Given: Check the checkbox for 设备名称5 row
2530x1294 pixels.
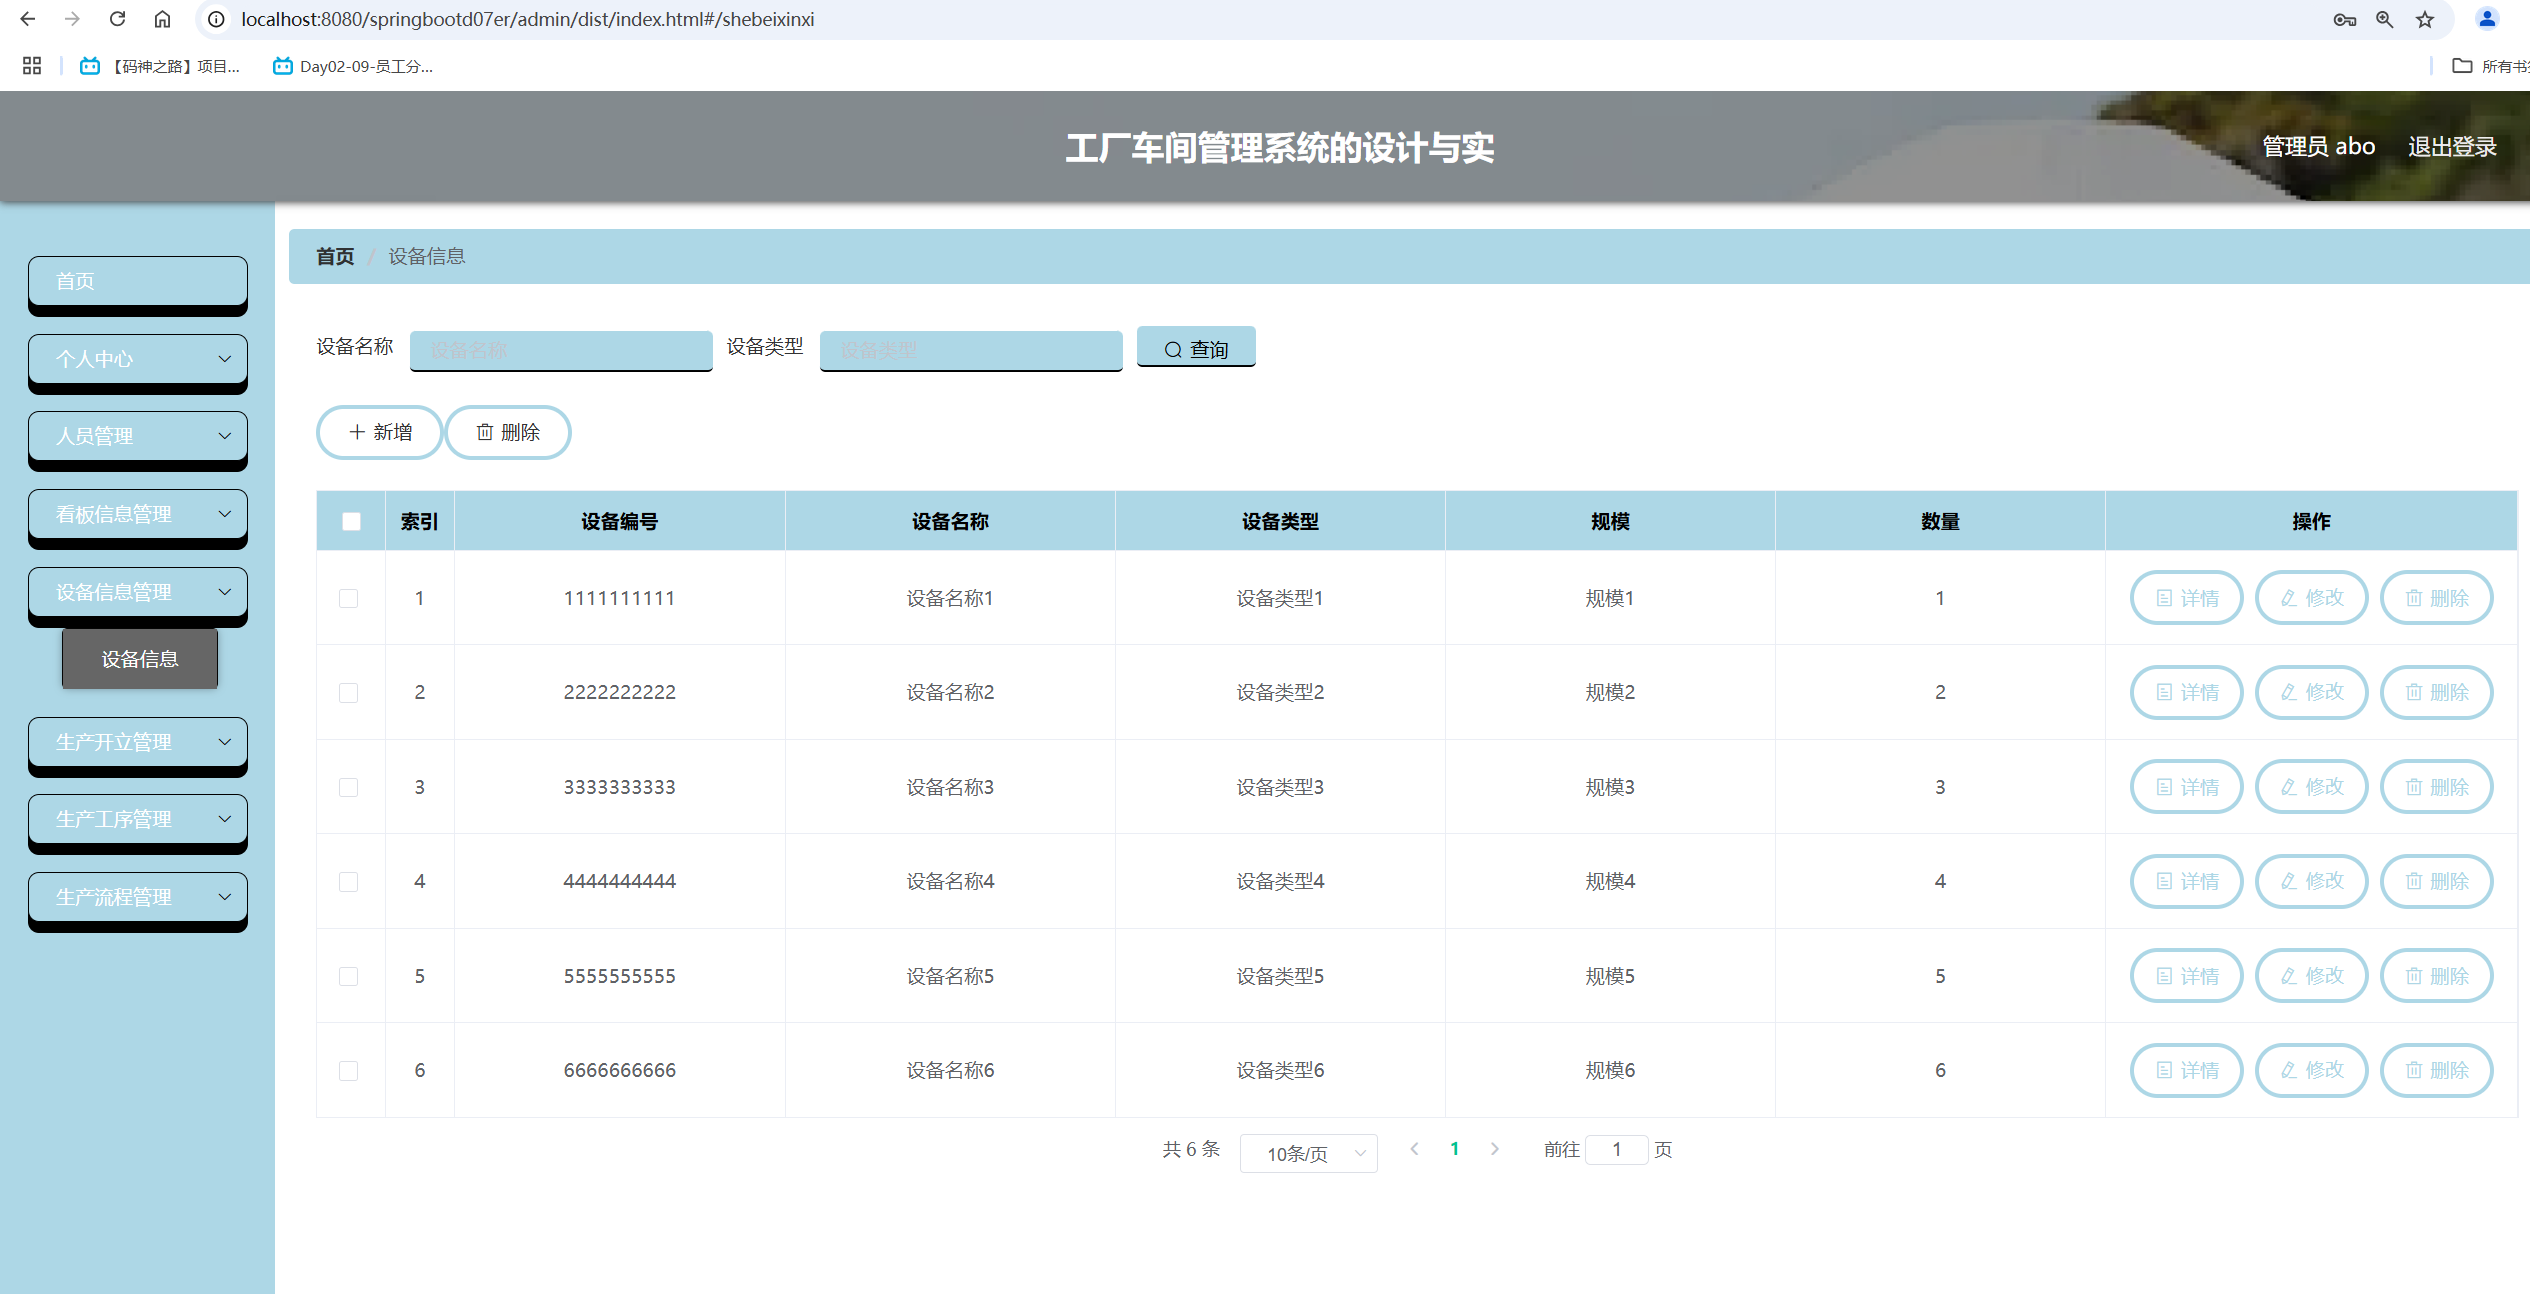Looking at the screenshot, I should [350, 976].
